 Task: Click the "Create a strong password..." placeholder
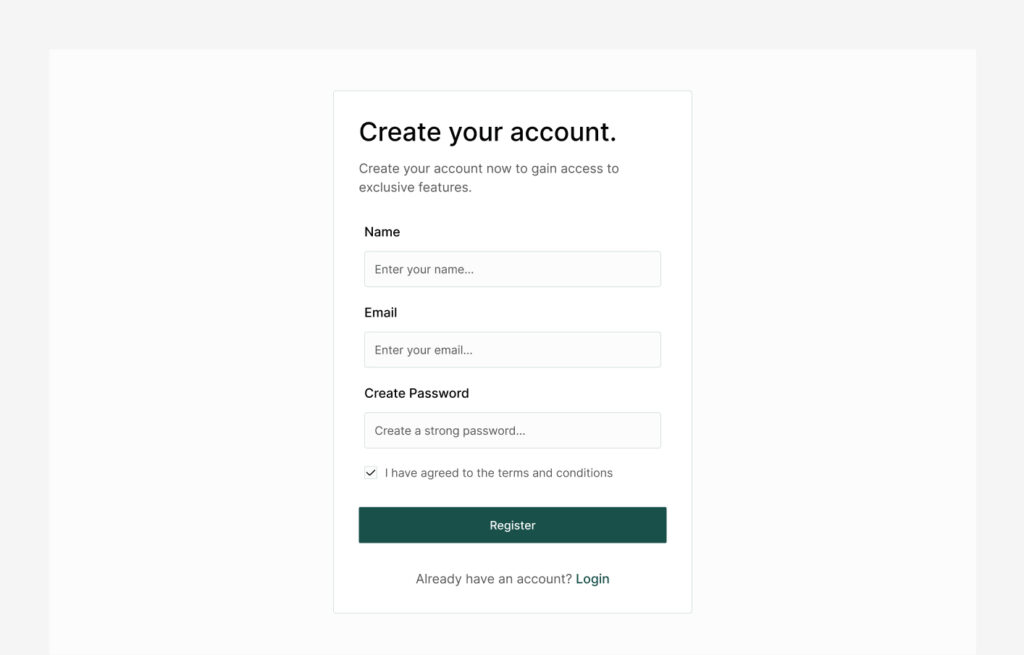coord(449,431)
